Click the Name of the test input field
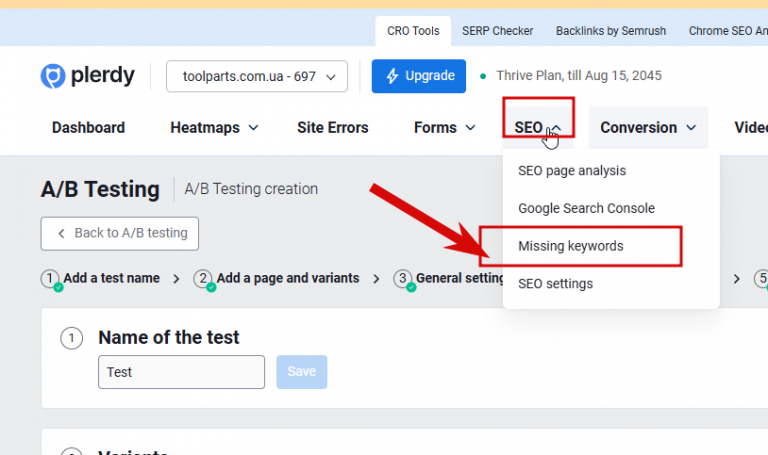Screen dimensions: 768x455 point(181,372)
